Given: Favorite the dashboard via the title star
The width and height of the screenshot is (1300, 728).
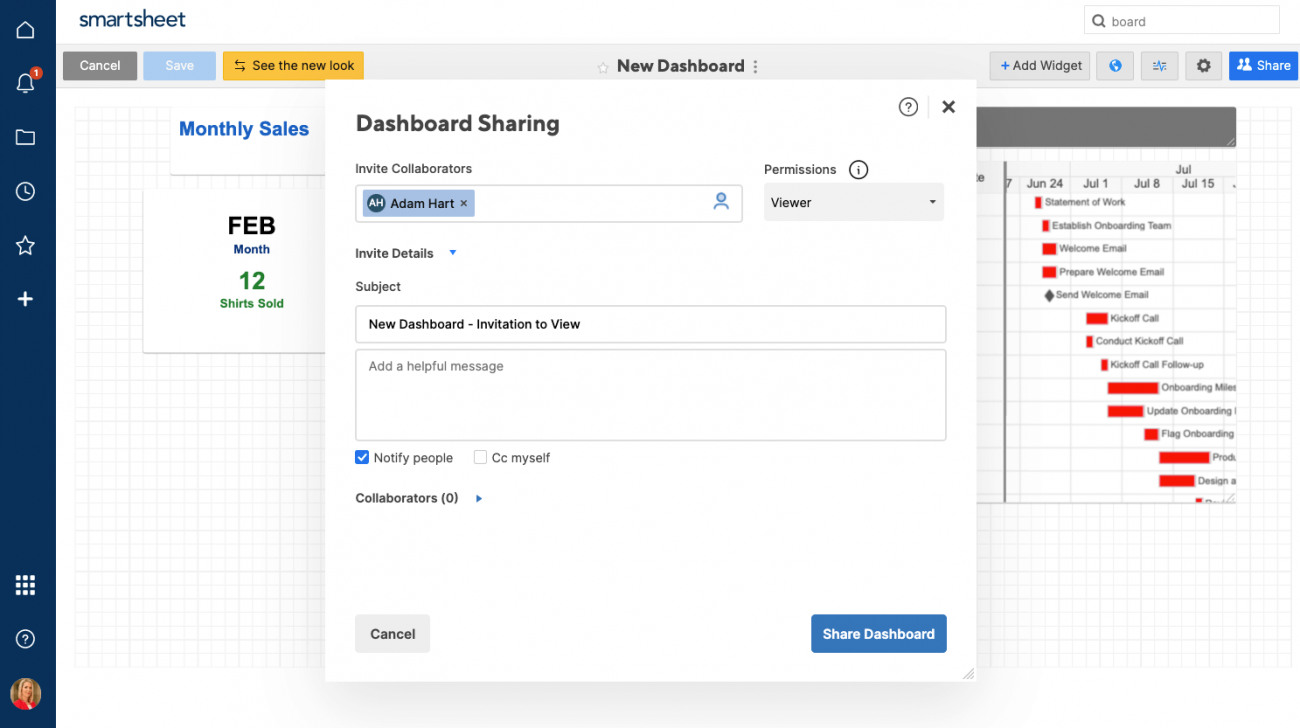Looking at the screenshot, I should (x=602, y=66).
